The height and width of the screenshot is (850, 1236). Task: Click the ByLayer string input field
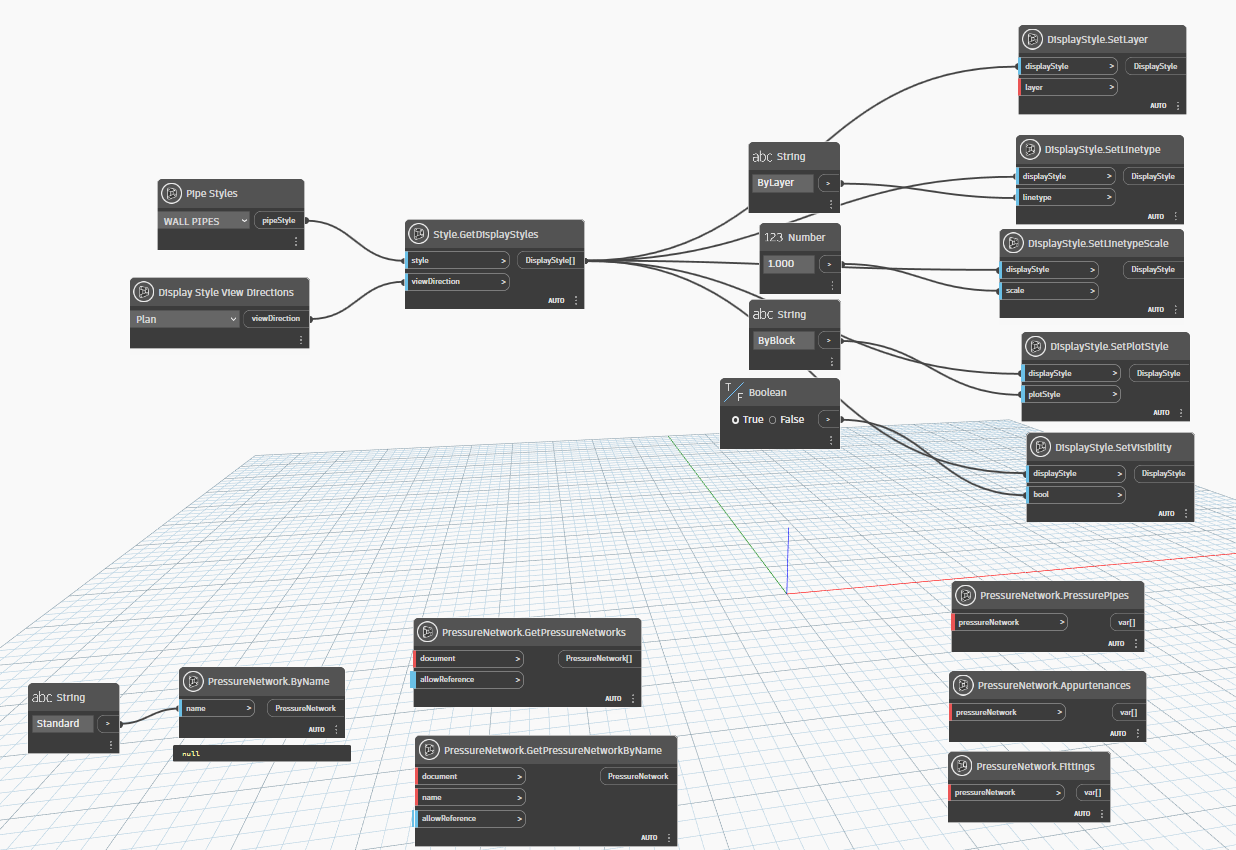click(783, 183)
